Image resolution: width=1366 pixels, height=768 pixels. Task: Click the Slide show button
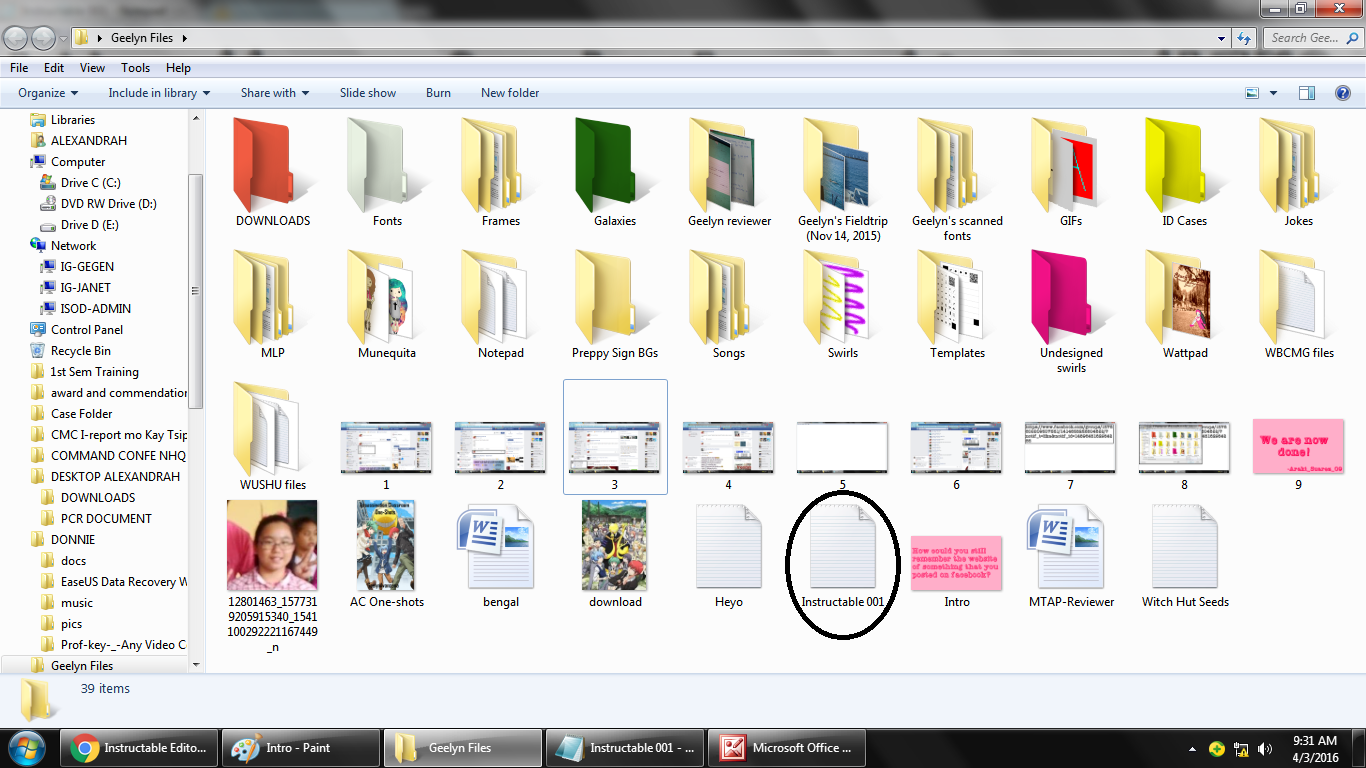(x=368, y=93)
